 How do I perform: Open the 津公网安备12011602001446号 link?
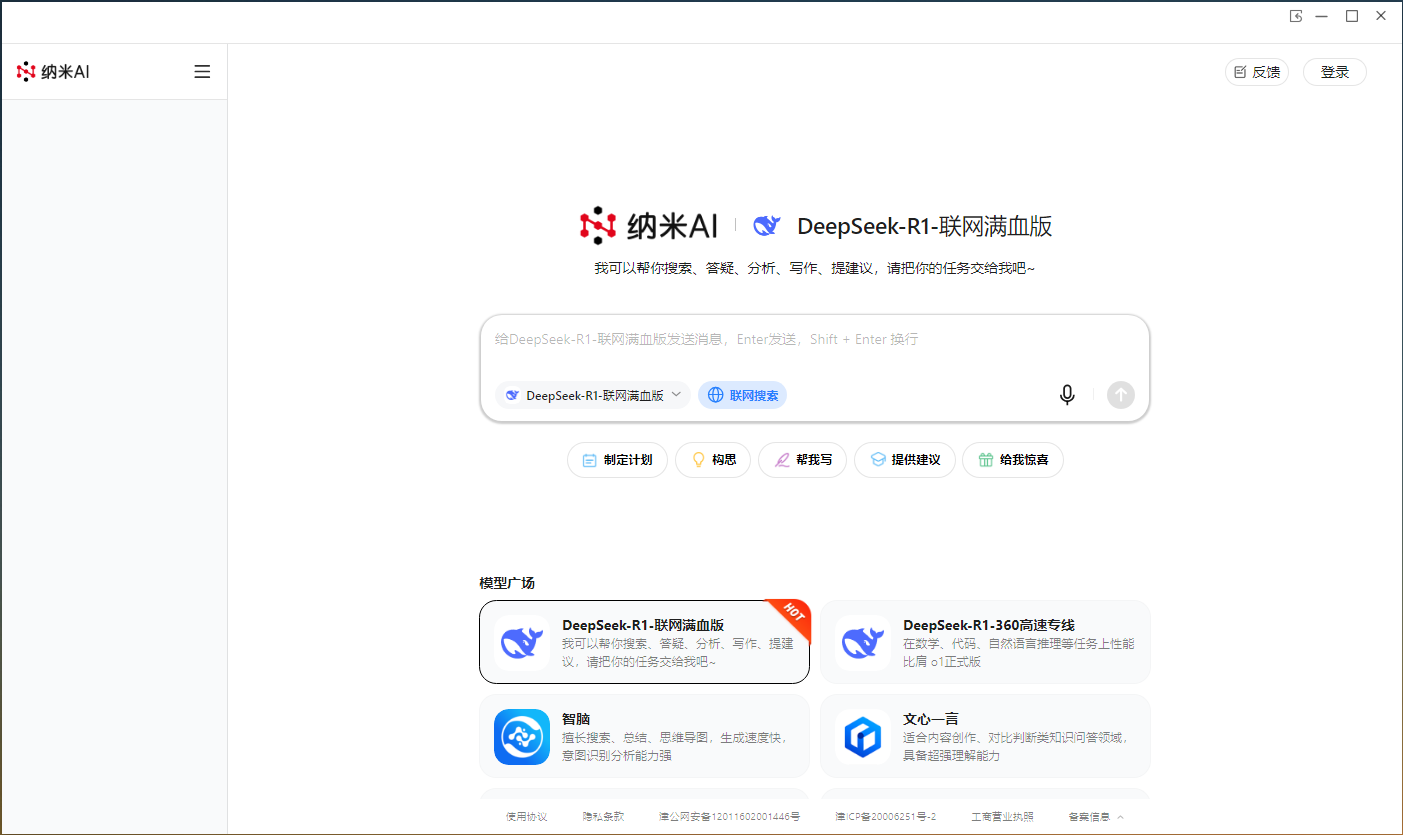[729, 817]
